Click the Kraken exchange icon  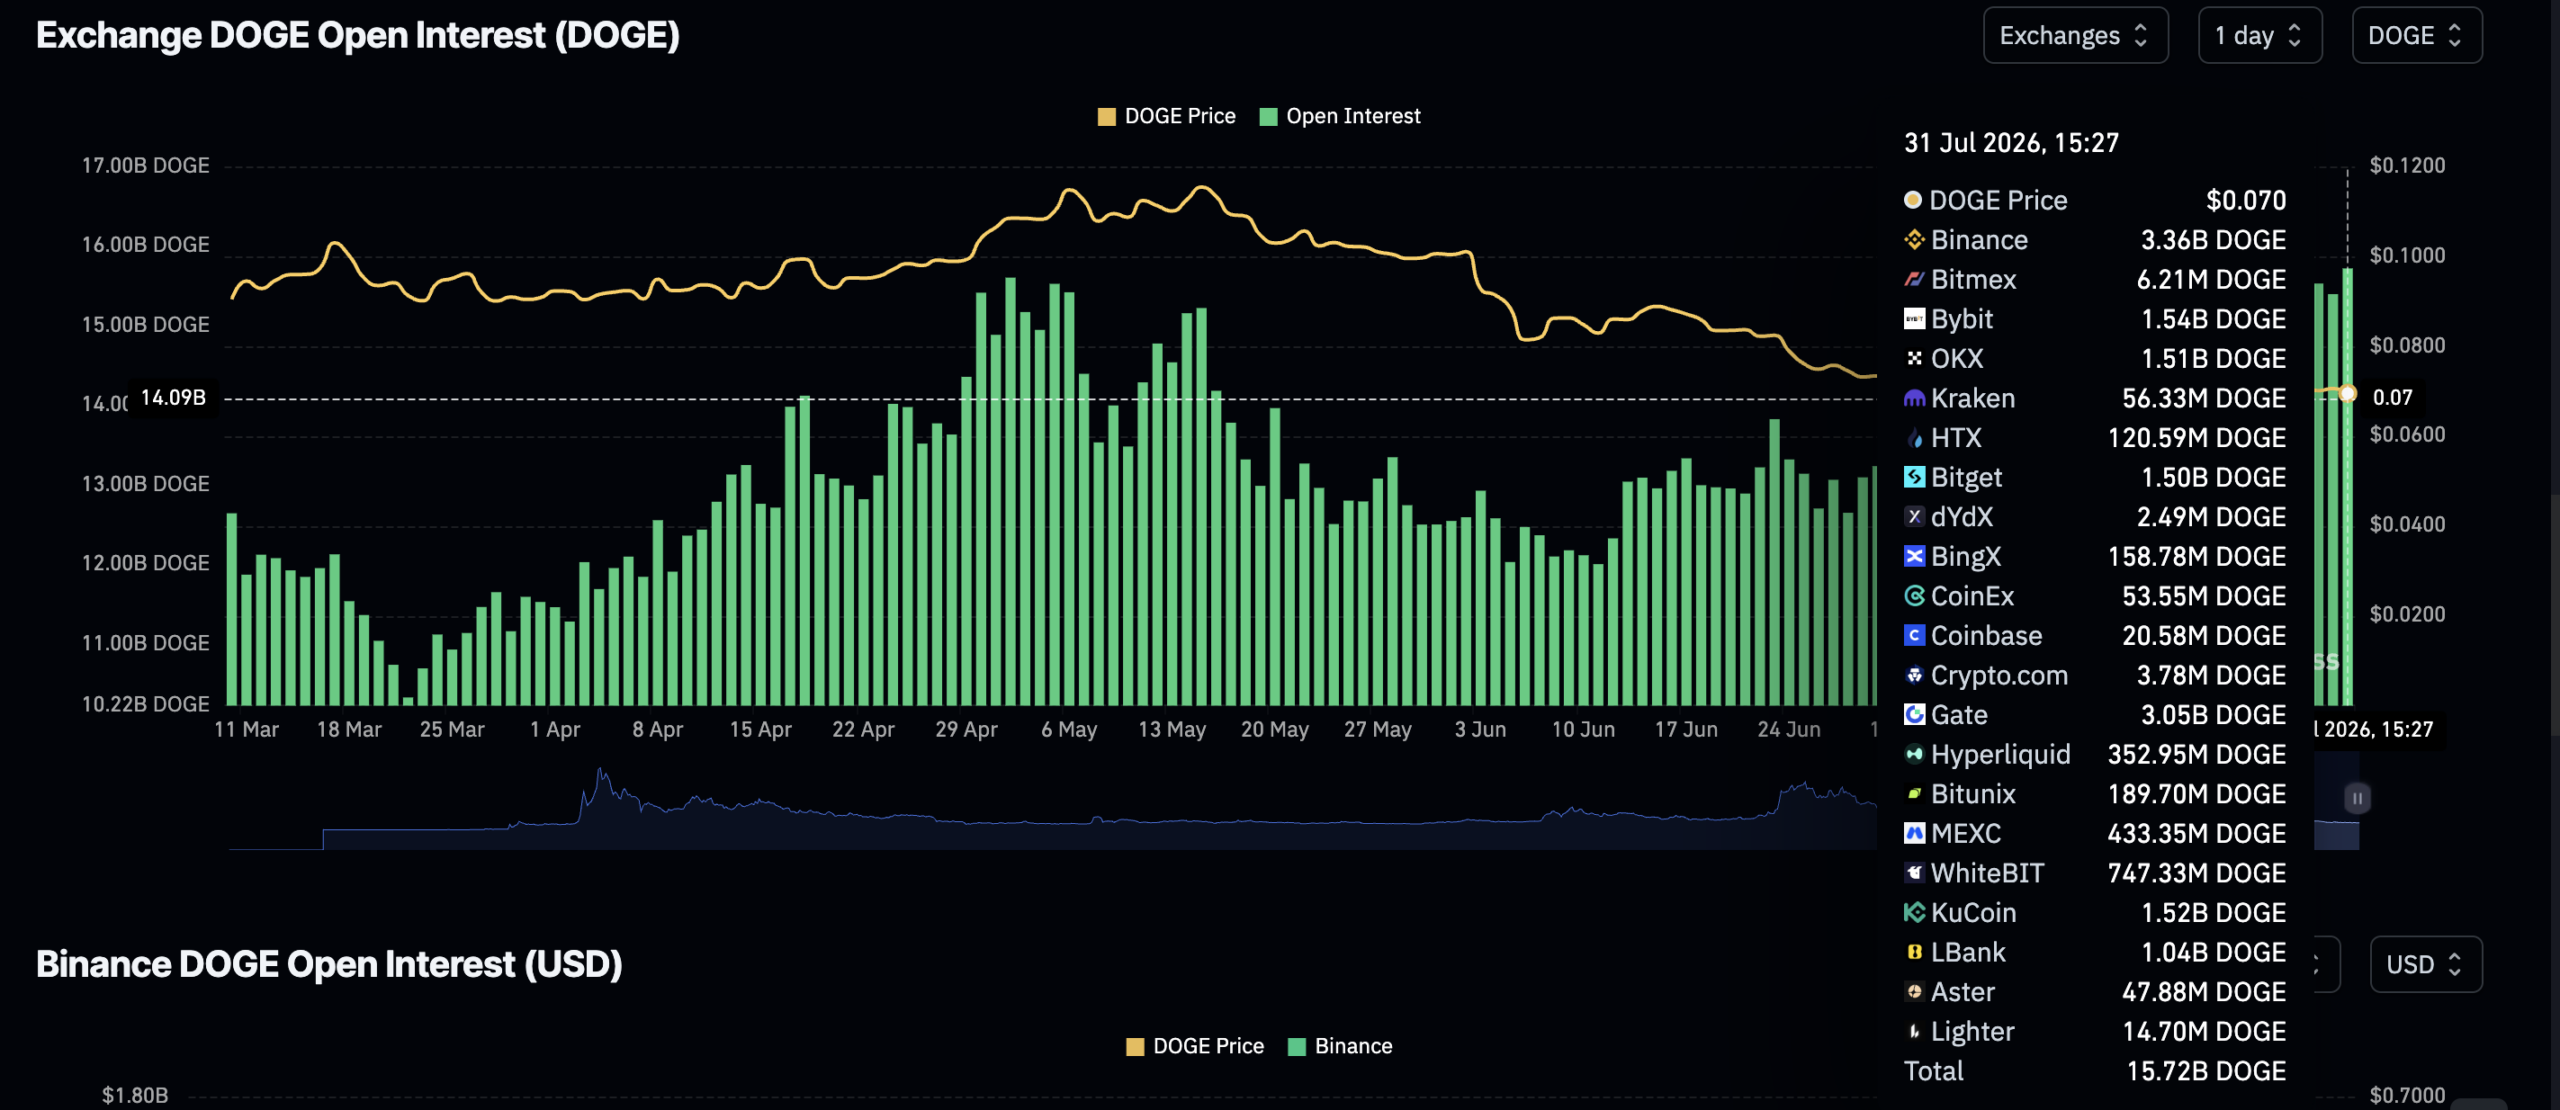tap(1914, 398)
